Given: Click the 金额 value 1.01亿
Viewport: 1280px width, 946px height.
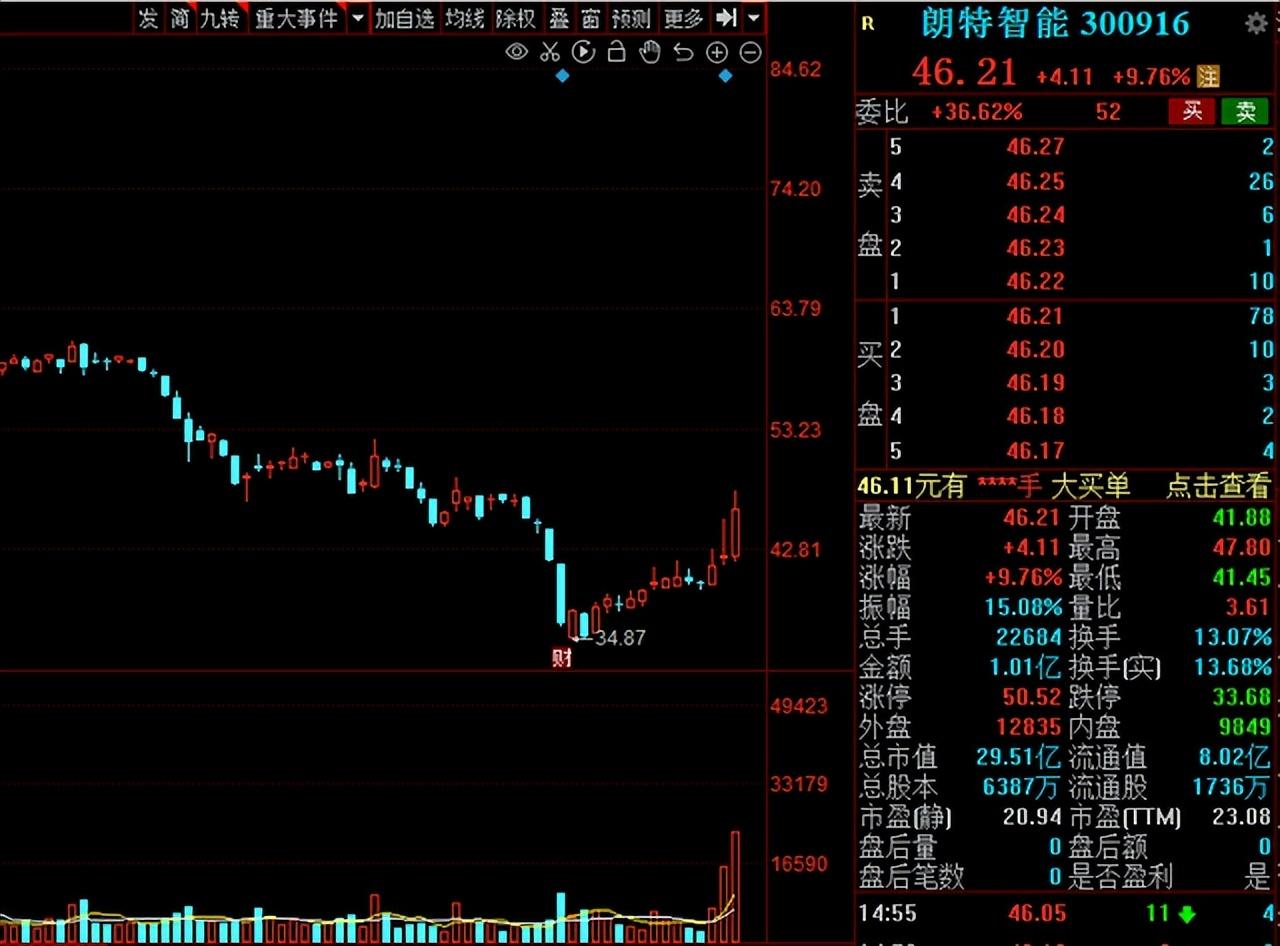Looking at the screenshot, I should (x=1024, y=667).
